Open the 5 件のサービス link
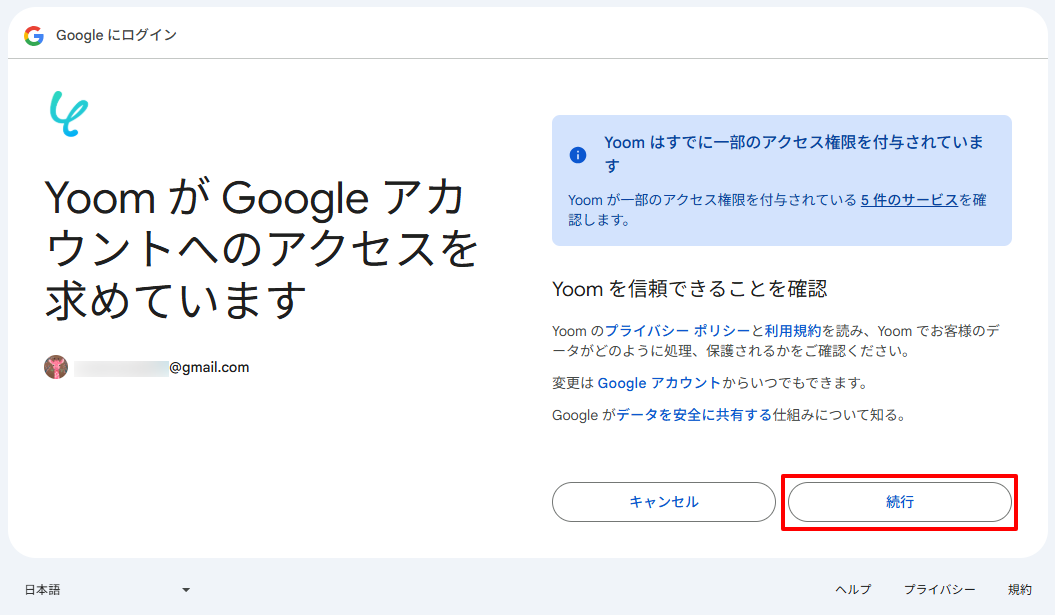This screenshot has width=1055, height=615. [909, 200]
